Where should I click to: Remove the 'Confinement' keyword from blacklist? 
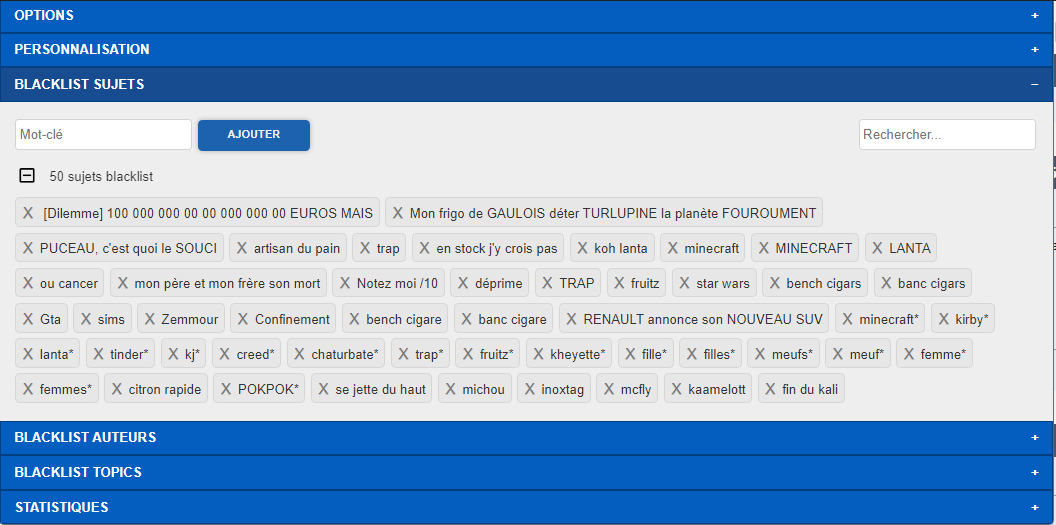pos(244,319)
